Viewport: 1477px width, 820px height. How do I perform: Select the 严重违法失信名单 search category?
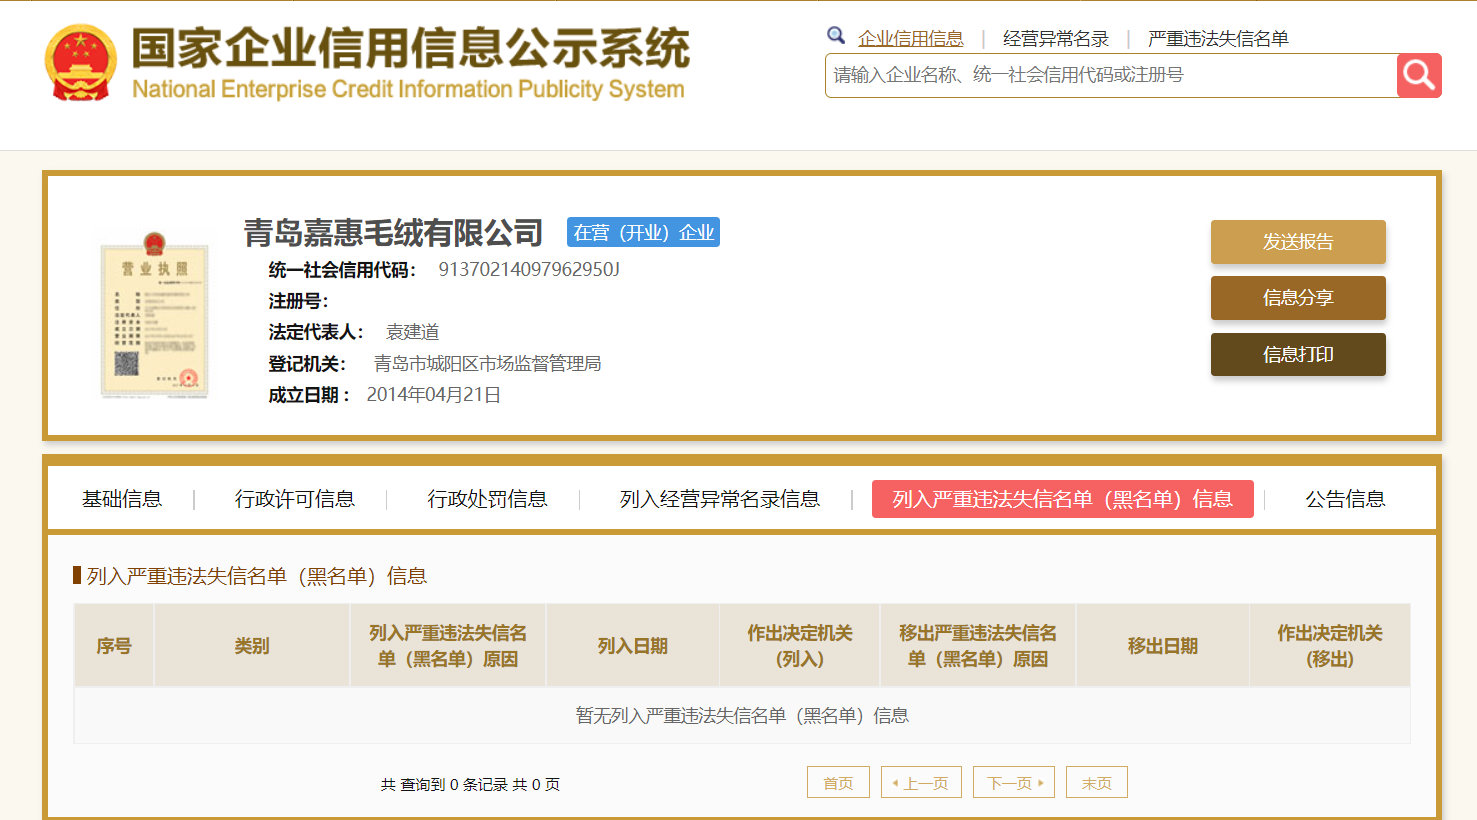[1218, 38]
